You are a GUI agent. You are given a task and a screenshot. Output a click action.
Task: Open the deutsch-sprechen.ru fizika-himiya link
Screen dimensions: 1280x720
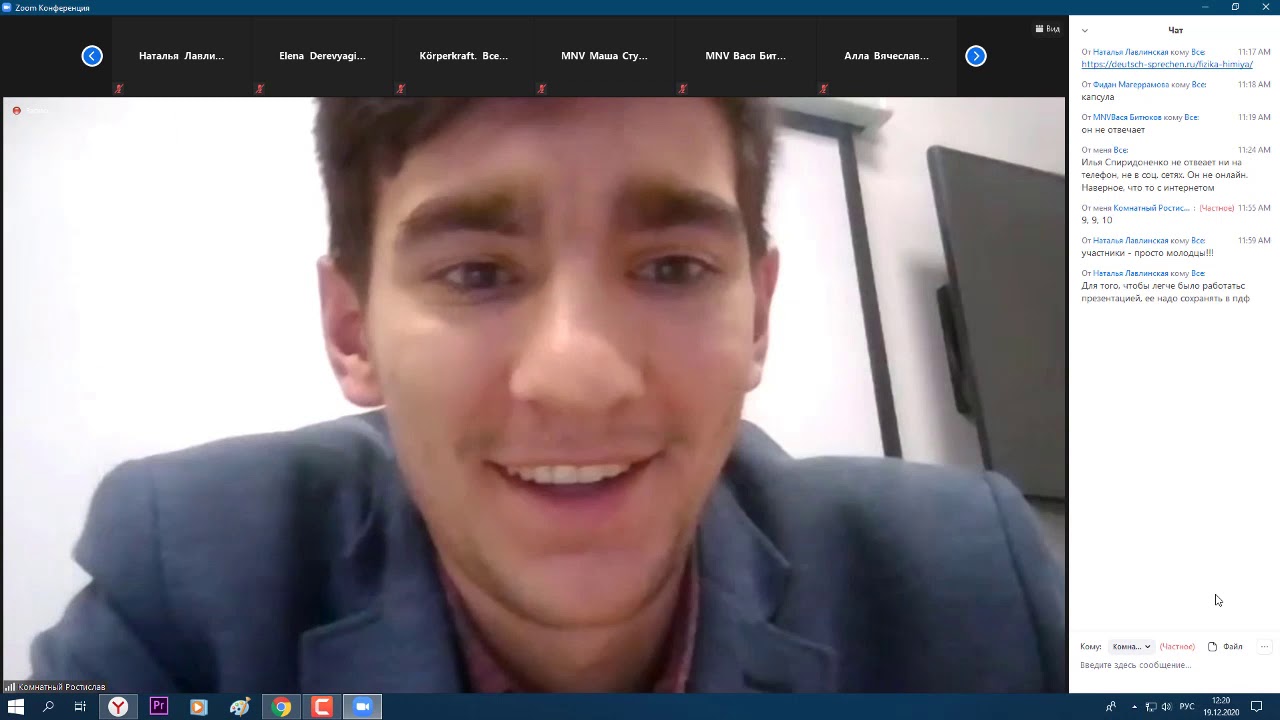click(x=1166, y=64)
